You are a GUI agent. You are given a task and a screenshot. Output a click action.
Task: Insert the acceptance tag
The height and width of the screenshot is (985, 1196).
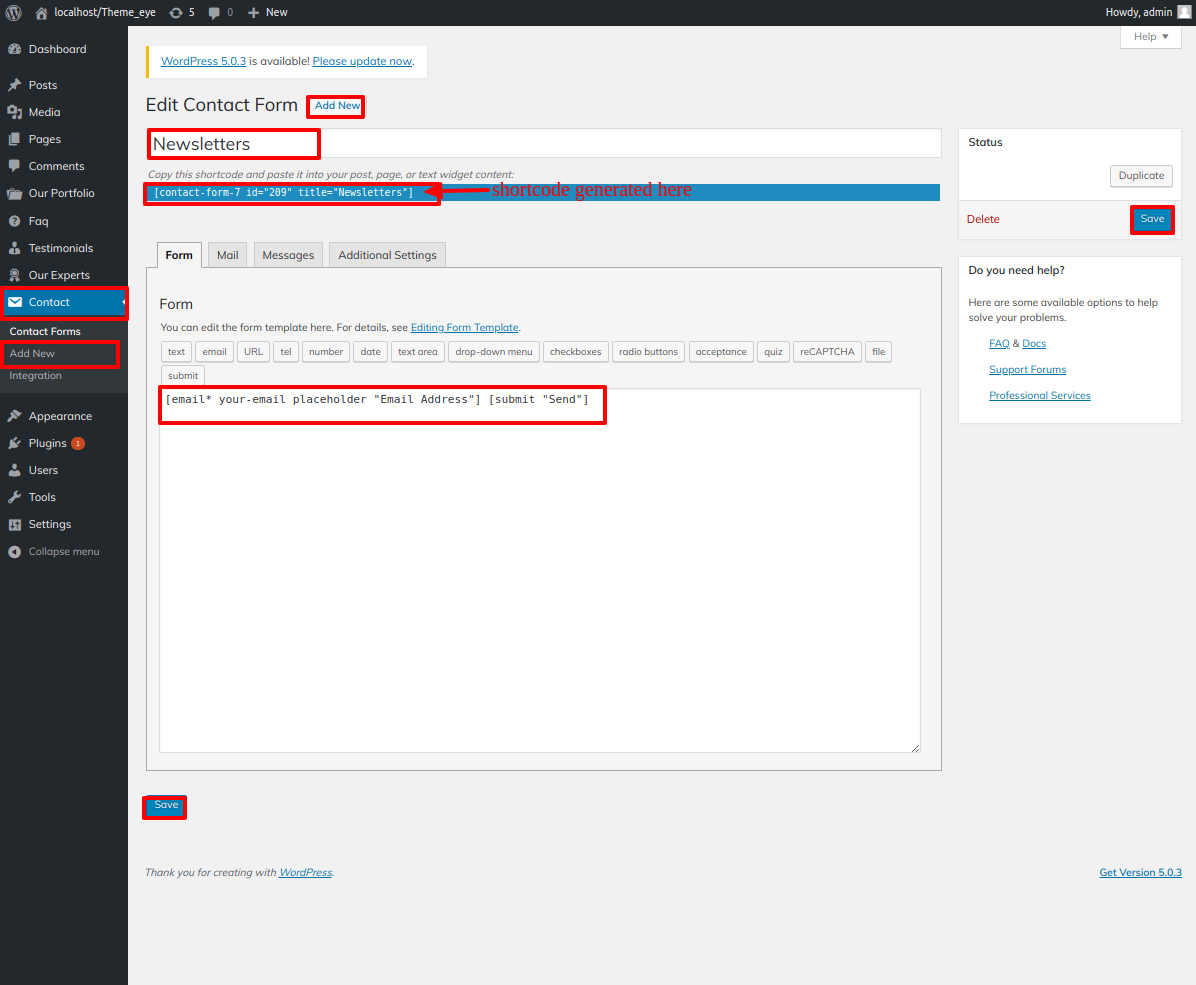[721, 352]
